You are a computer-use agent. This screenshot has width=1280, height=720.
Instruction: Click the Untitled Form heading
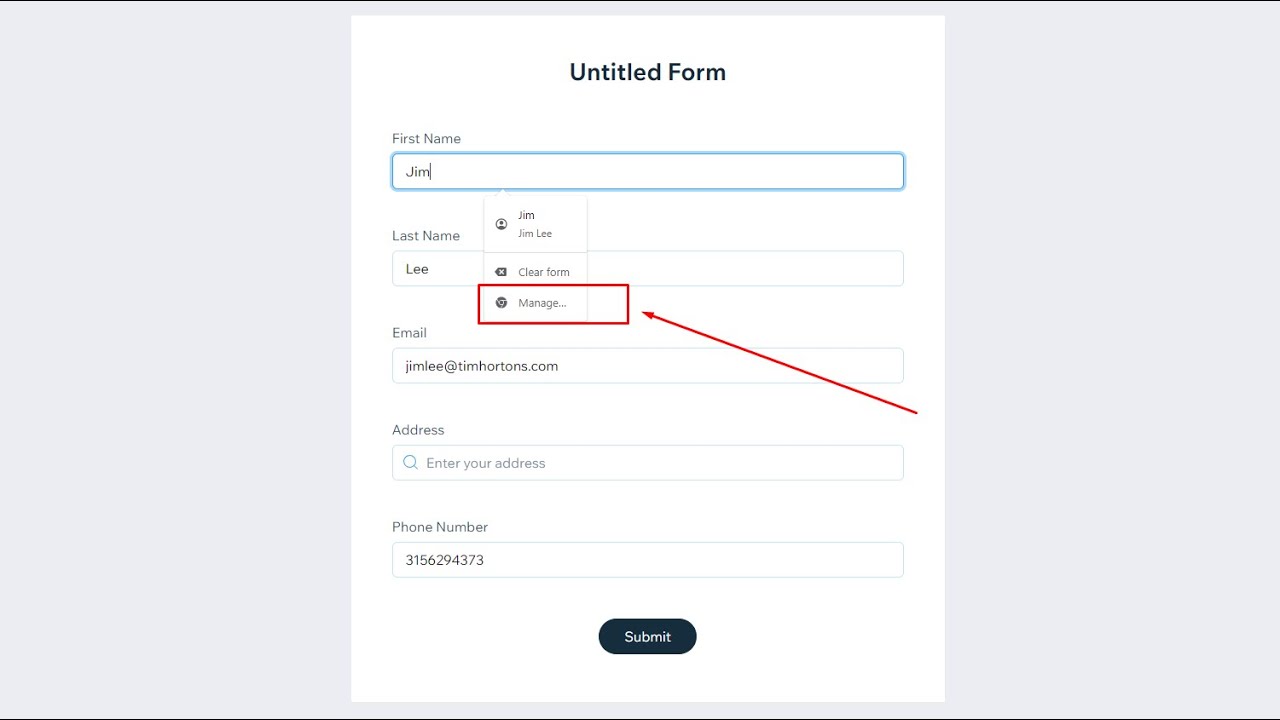pos(648,72)
